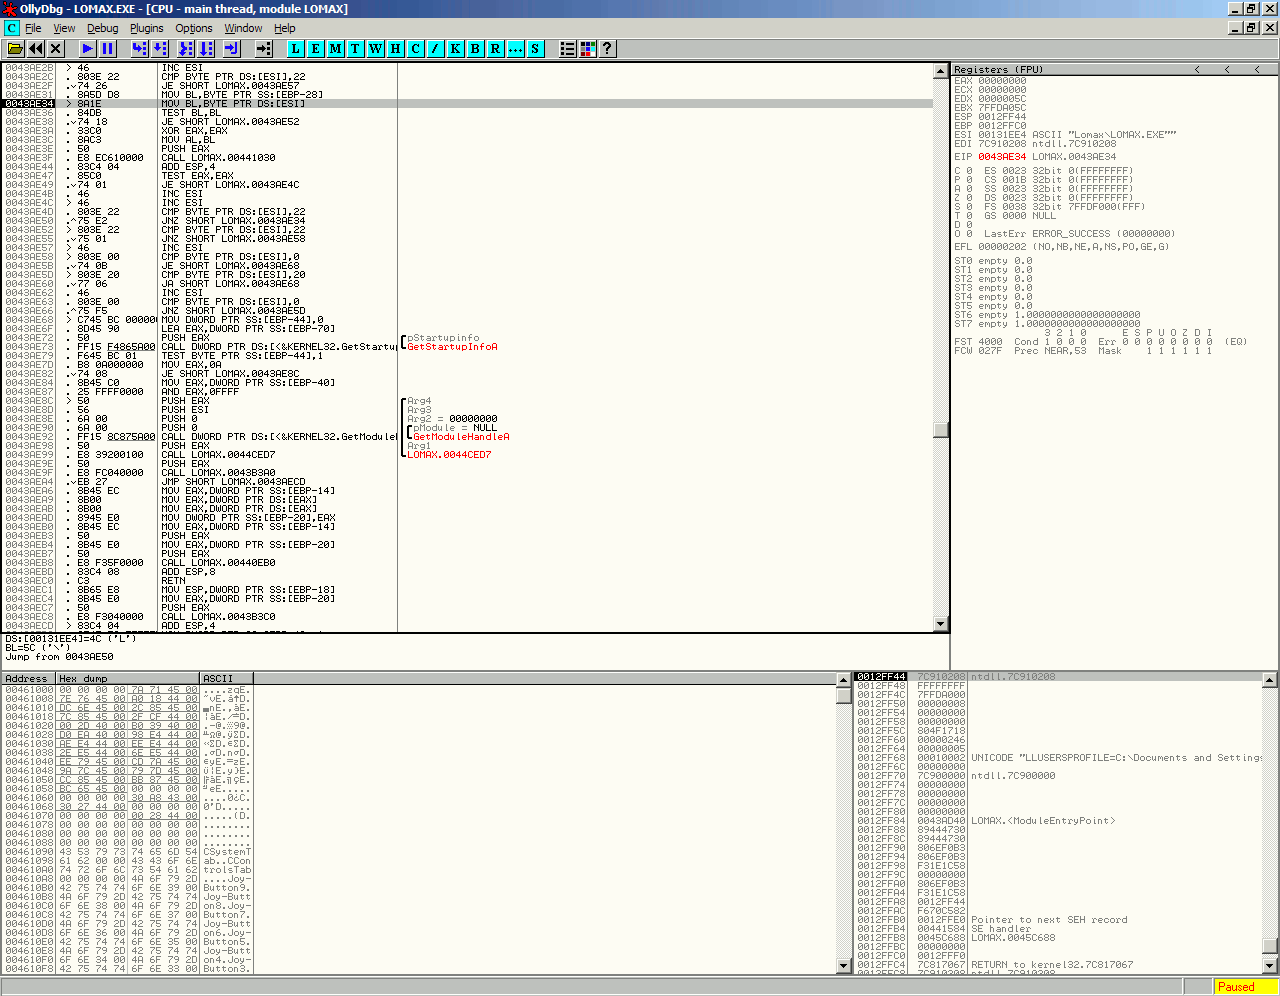The width and height of the screenshot is (1280, 996).
Task: Show the Patches window (slash button)
Action: [435, 48]
